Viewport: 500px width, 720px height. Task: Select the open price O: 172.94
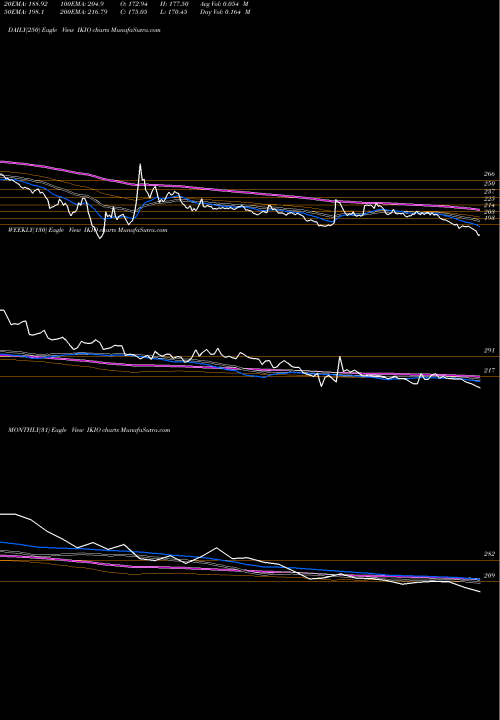click(134, 4)
